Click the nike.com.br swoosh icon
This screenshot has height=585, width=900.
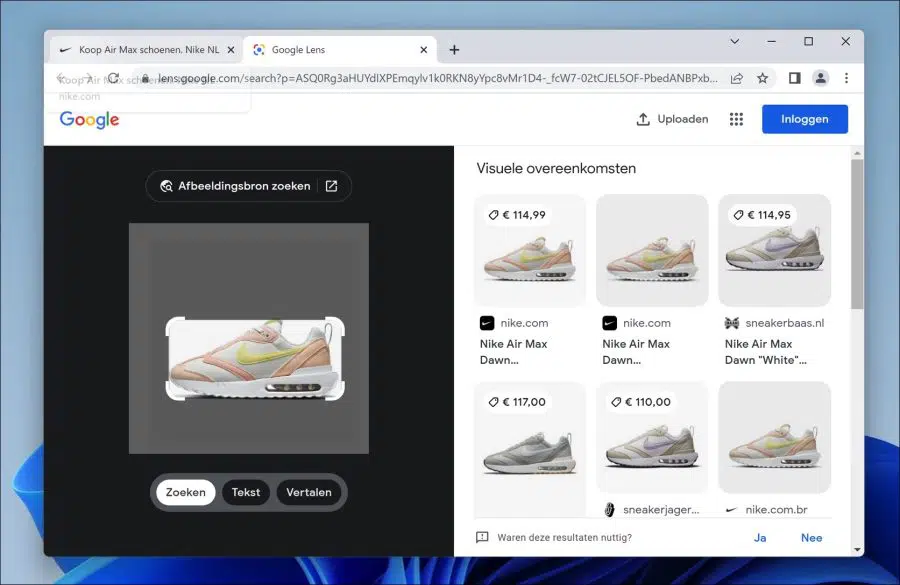tap(732, 510)
